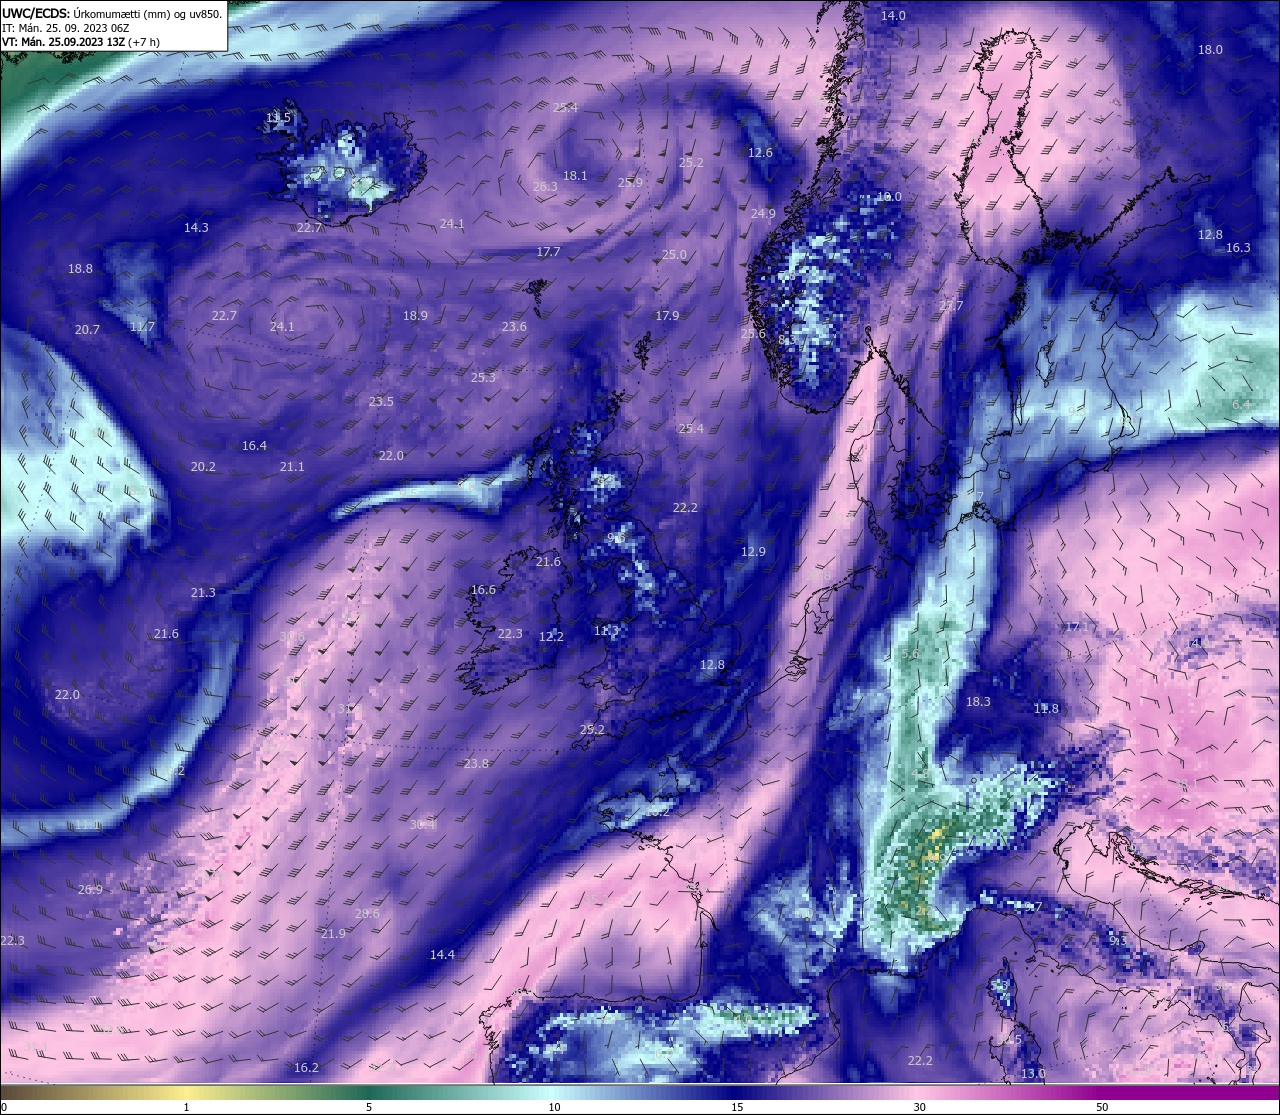Click the 12.6 map value
Screen dimensions: 1280x1115
pos(760,152)
